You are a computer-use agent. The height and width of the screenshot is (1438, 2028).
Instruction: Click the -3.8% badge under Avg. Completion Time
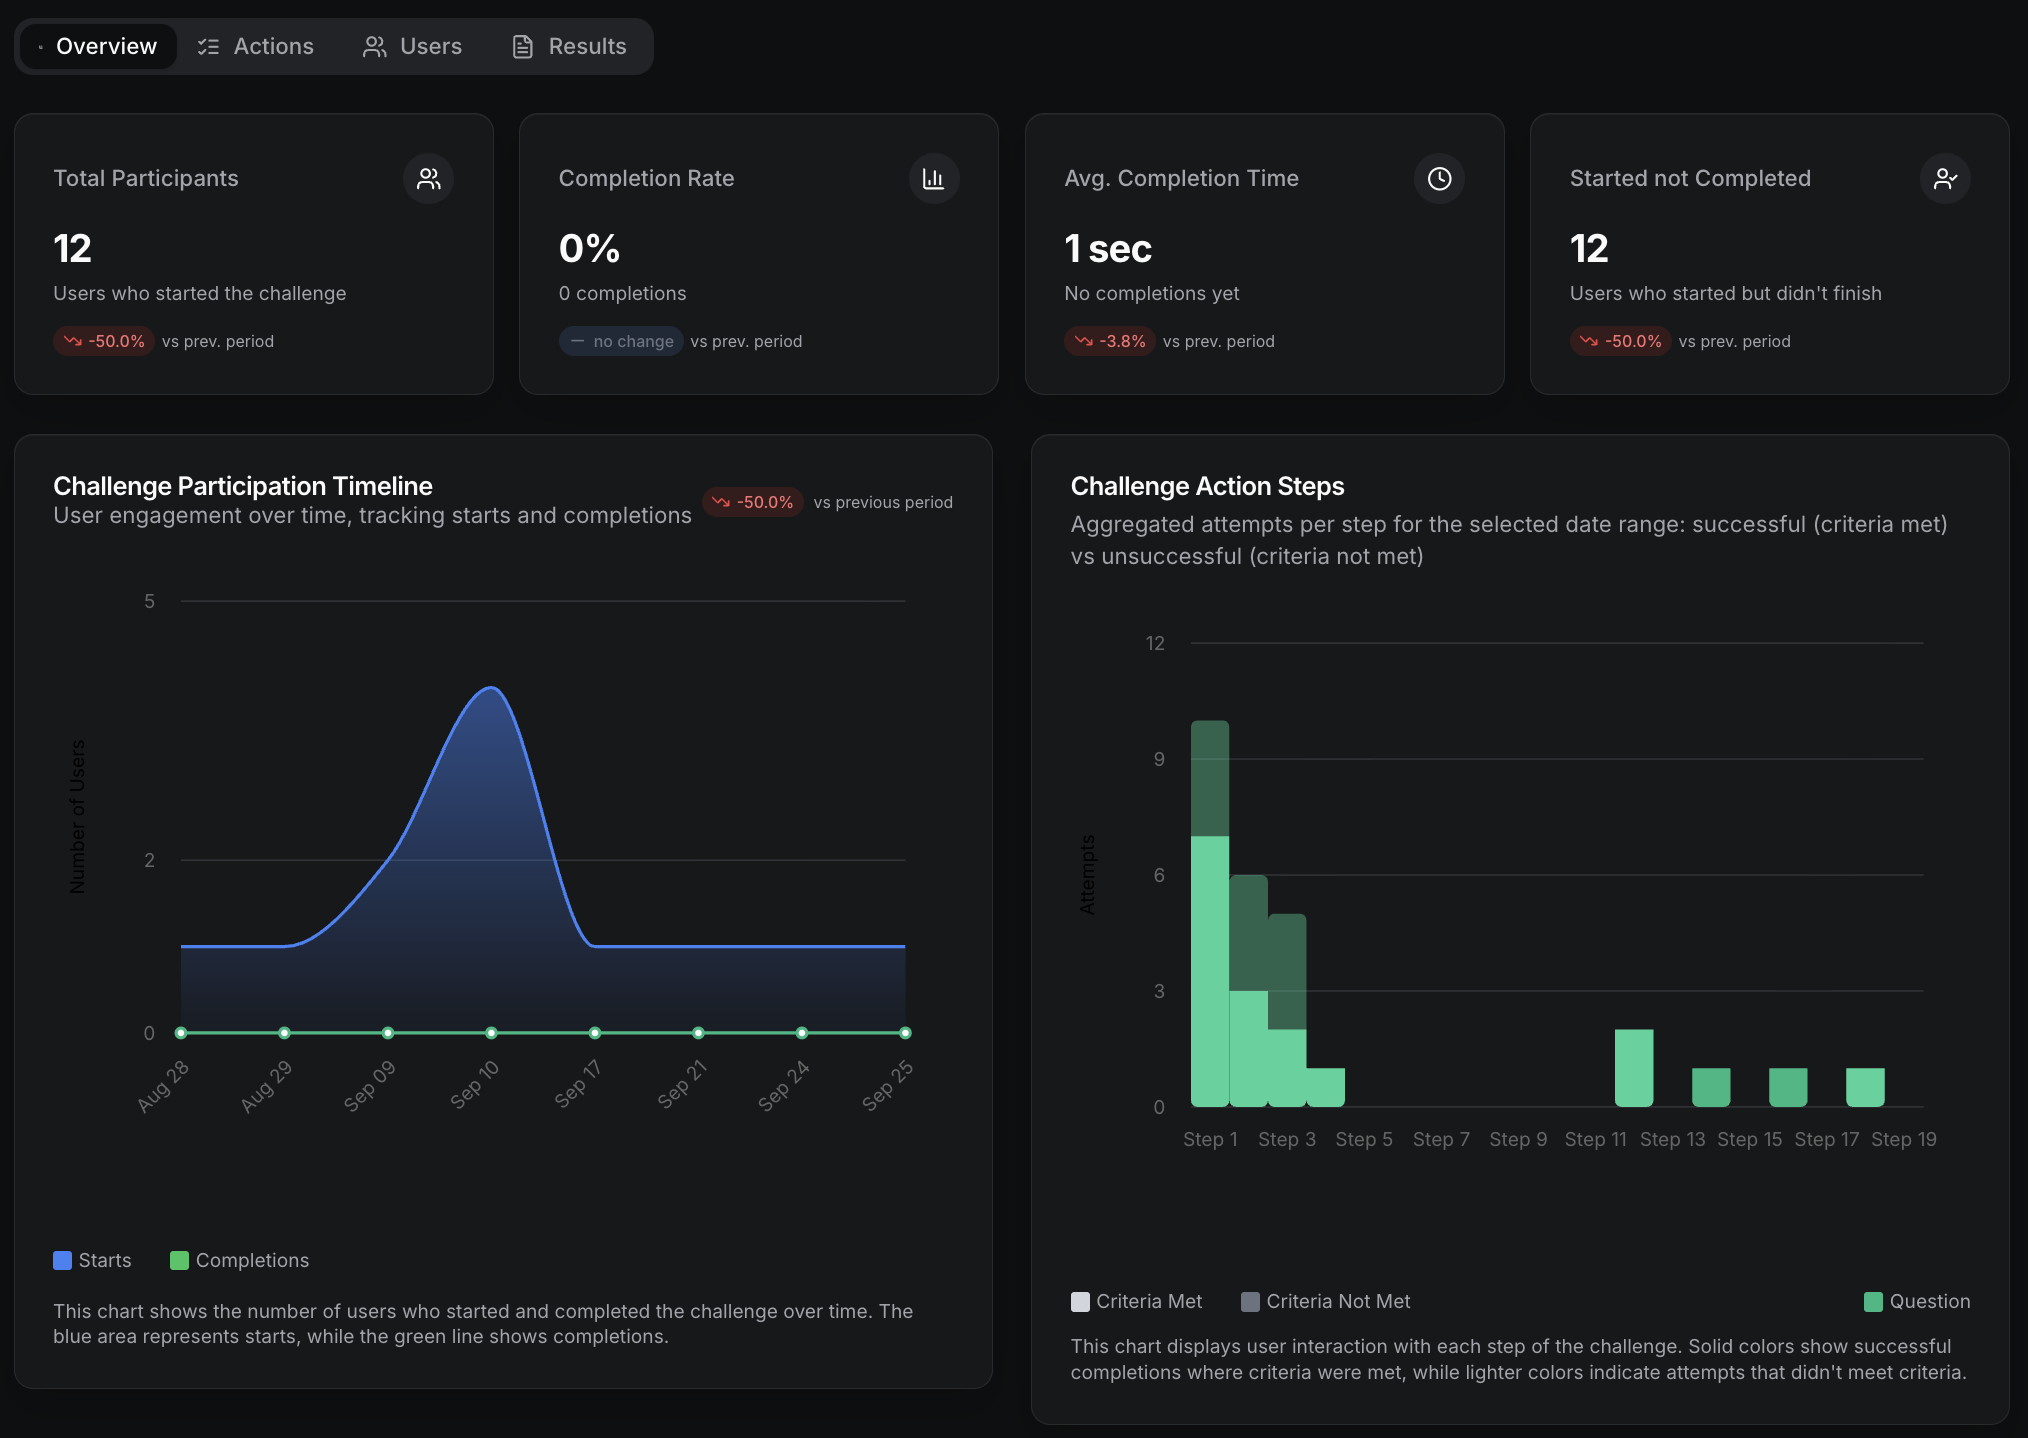[1110, 341]
